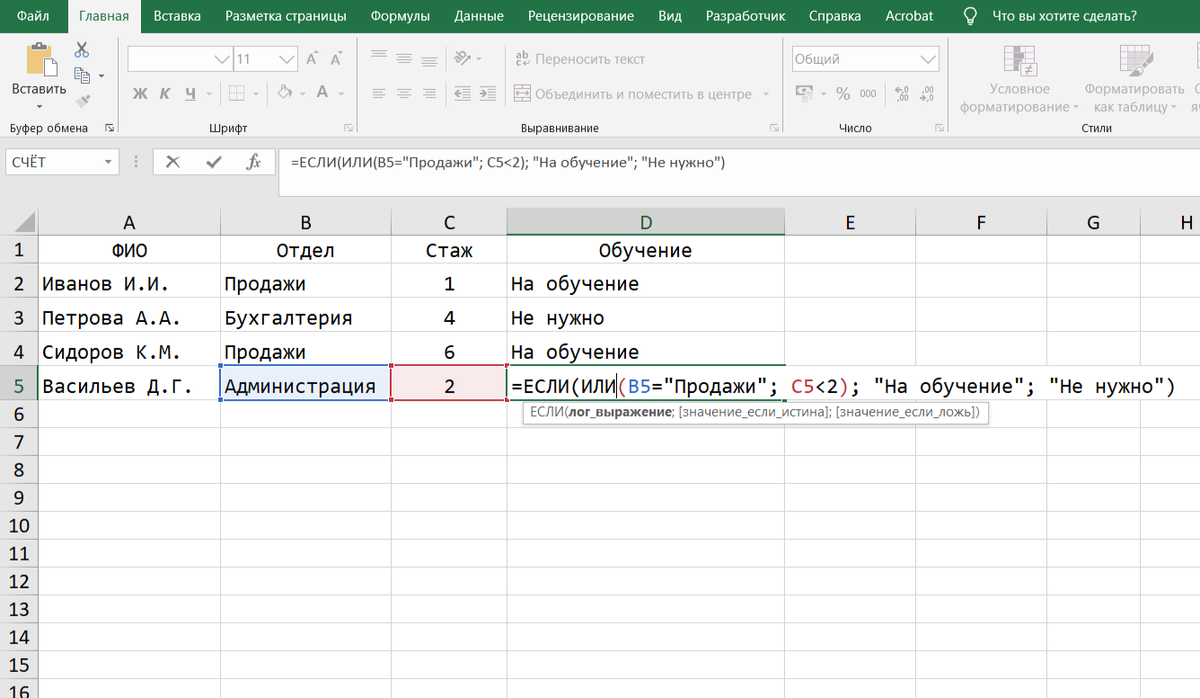Click the insert function fx icon
1200x698 pixels.
[254, 162]
